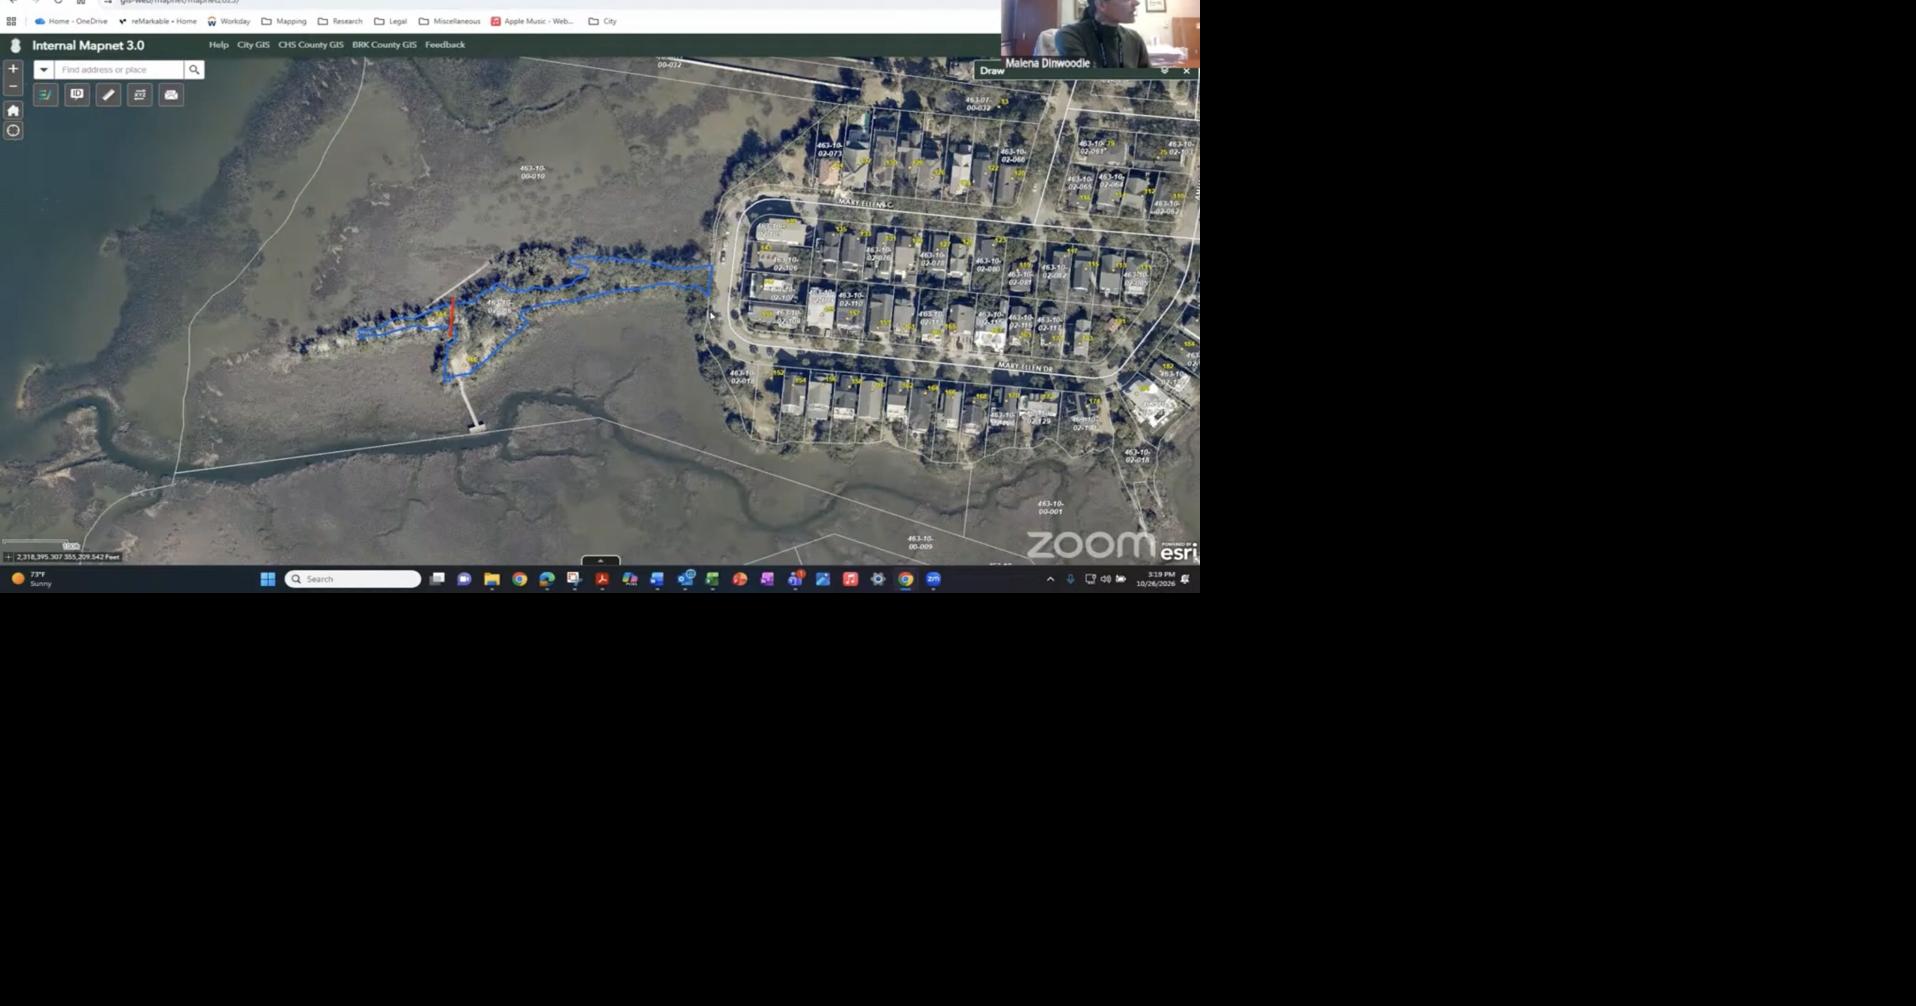The image size is (1916, 1006).
Task: Open the XYZ coordinate conversion tool
Action: (140, 95)
